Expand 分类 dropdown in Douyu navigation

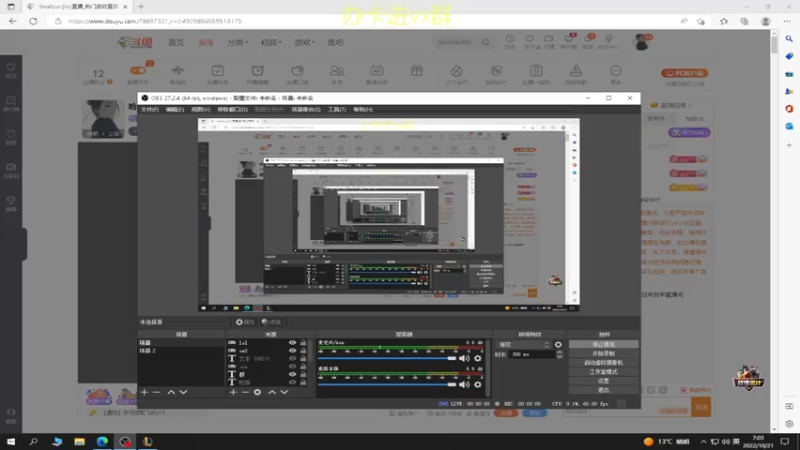(238, 42)
